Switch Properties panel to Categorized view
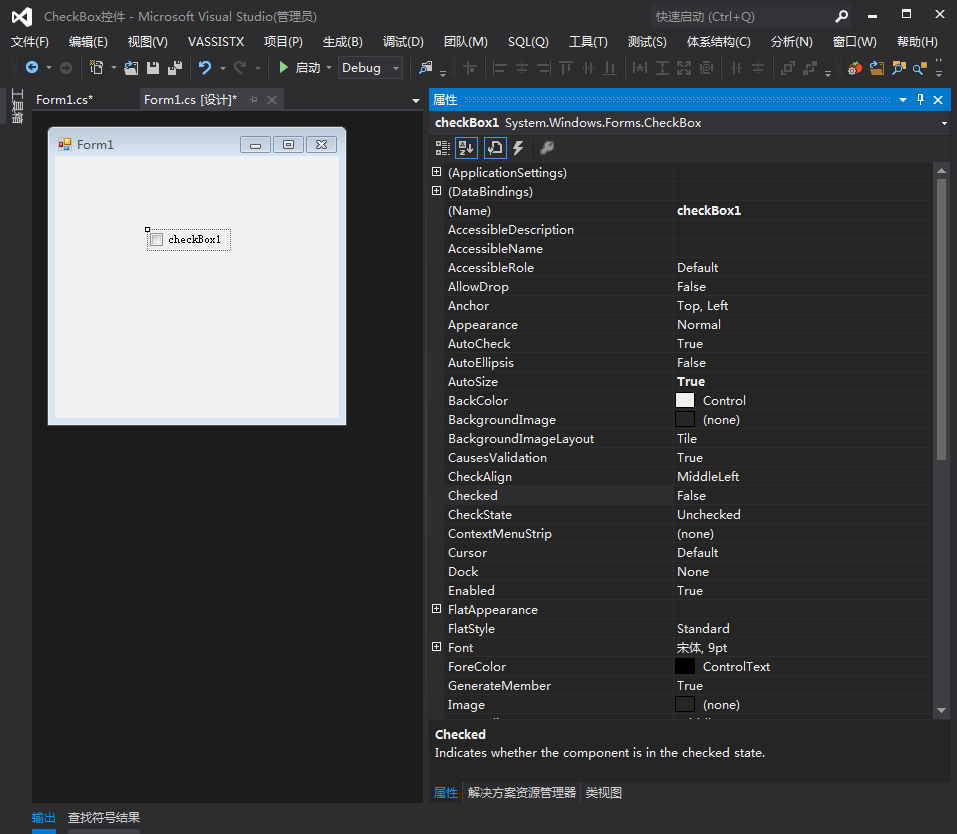Screen dimensions: 957x834 click(442, 147)
